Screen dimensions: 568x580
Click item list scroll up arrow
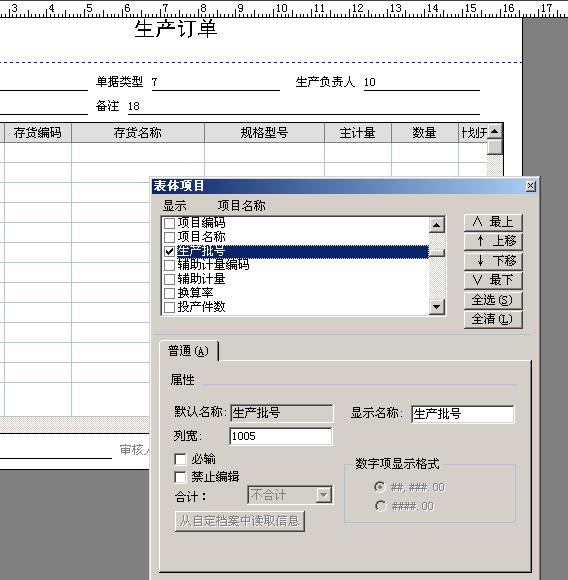(x=436, y=225)
